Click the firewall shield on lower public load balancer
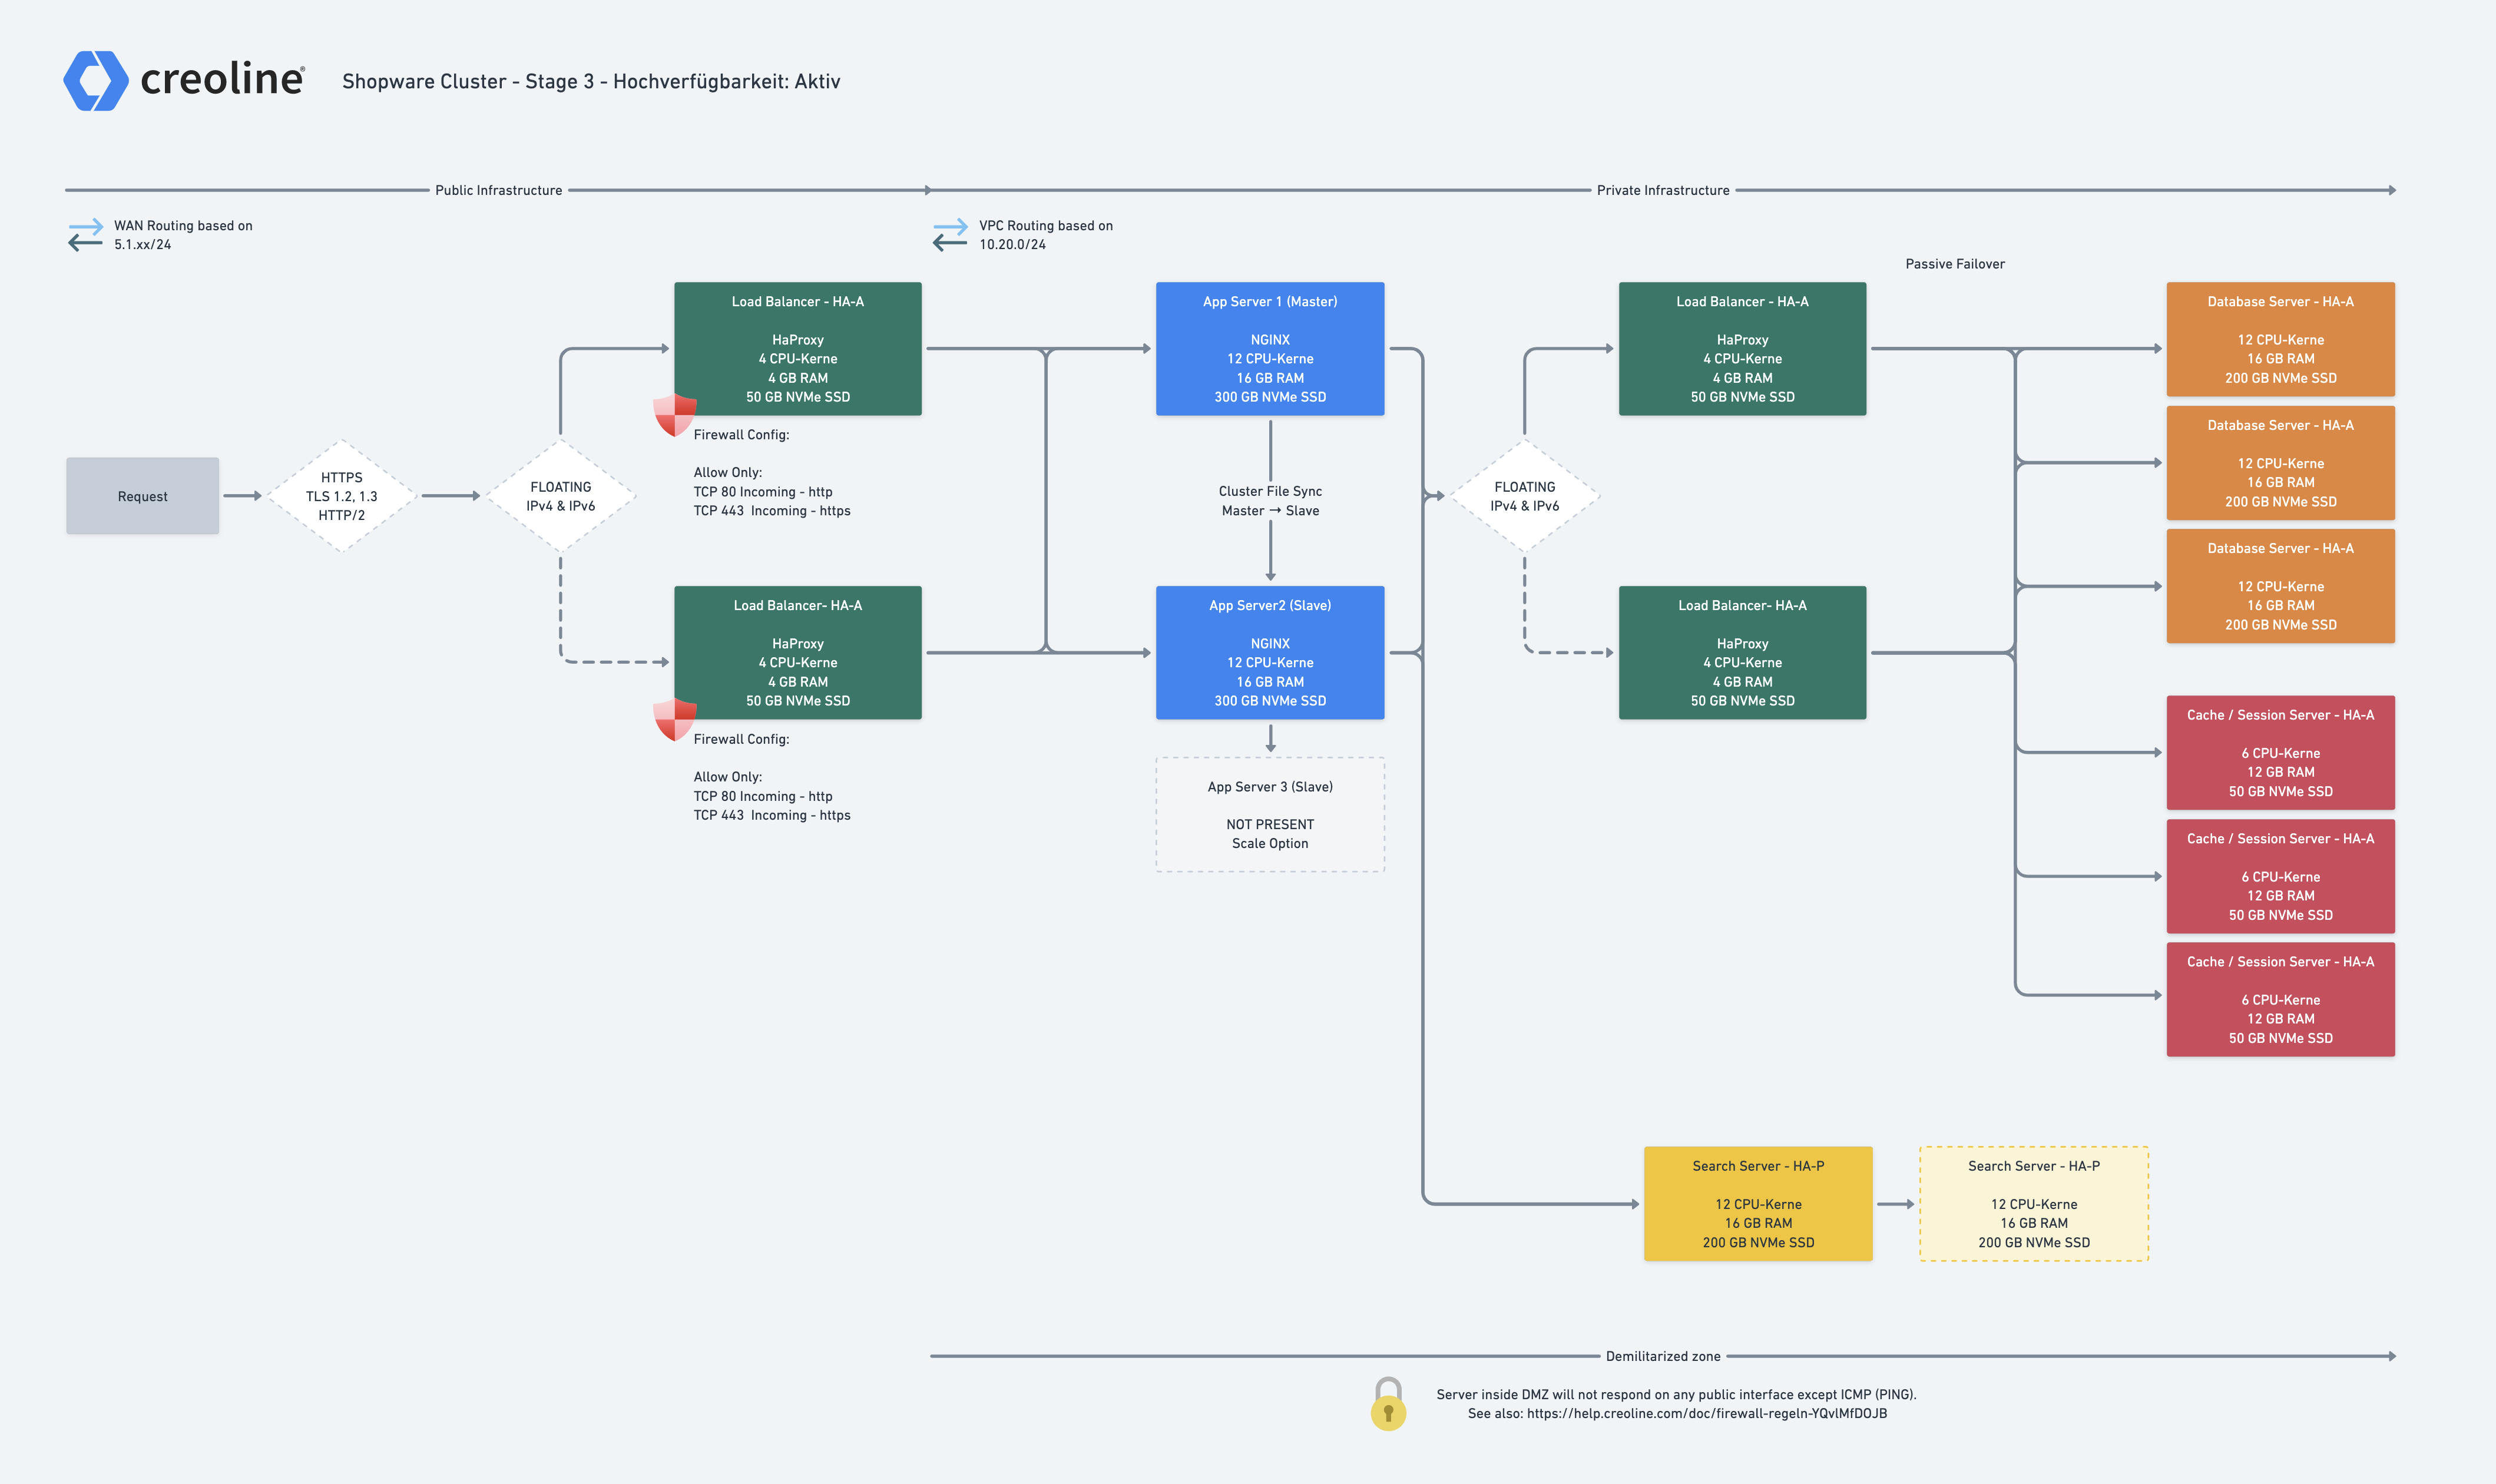Image resolution: width=2496 pixels, height=1484 pixels. pyautogui.click(x=675, y=719)
